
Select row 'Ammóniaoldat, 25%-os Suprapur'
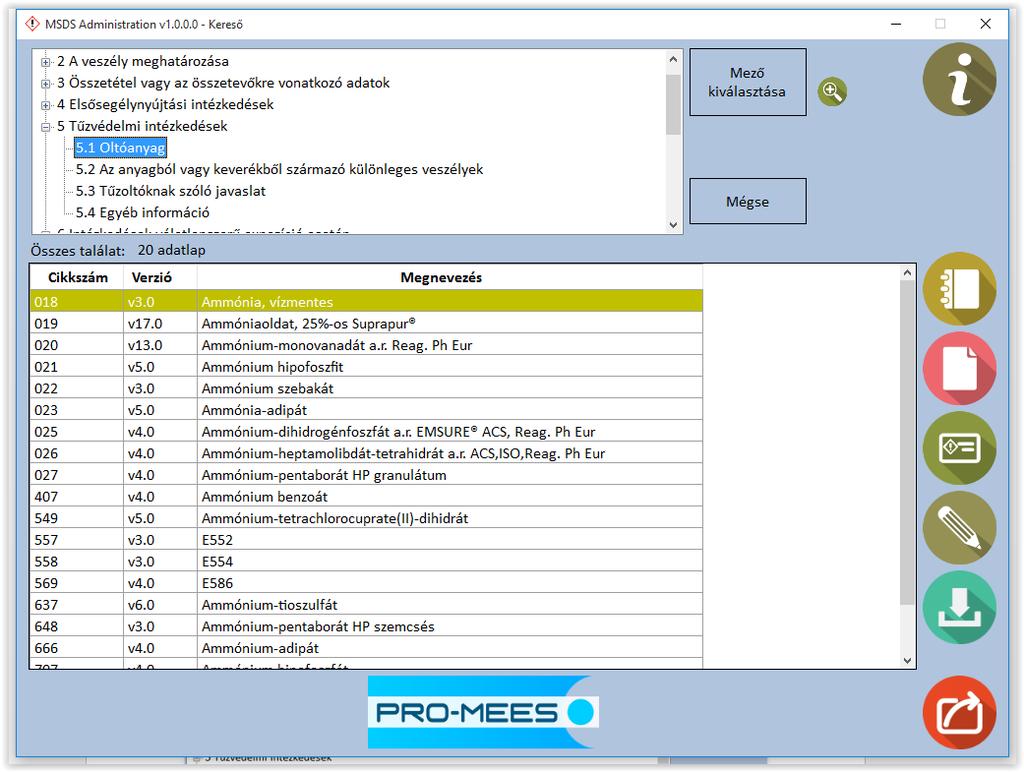coord(366,323)
